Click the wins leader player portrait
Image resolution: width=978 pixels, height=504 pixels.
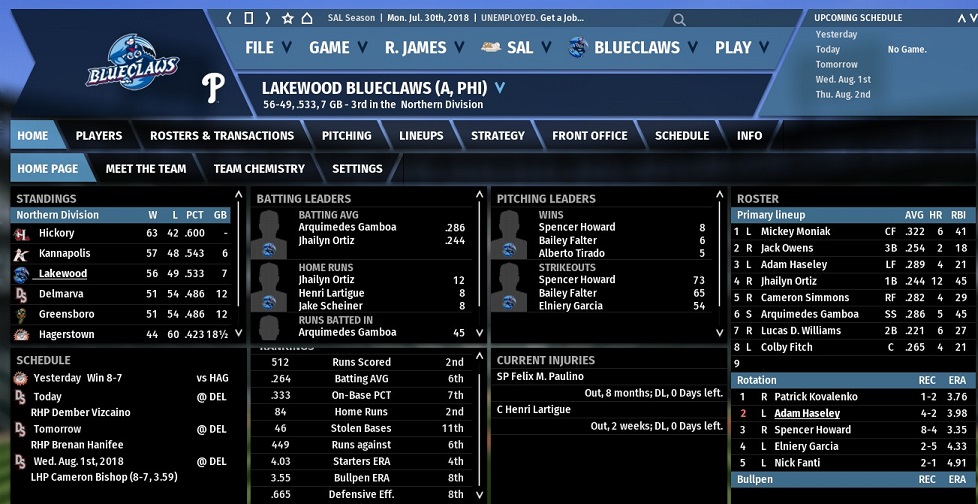pos(509,234)
